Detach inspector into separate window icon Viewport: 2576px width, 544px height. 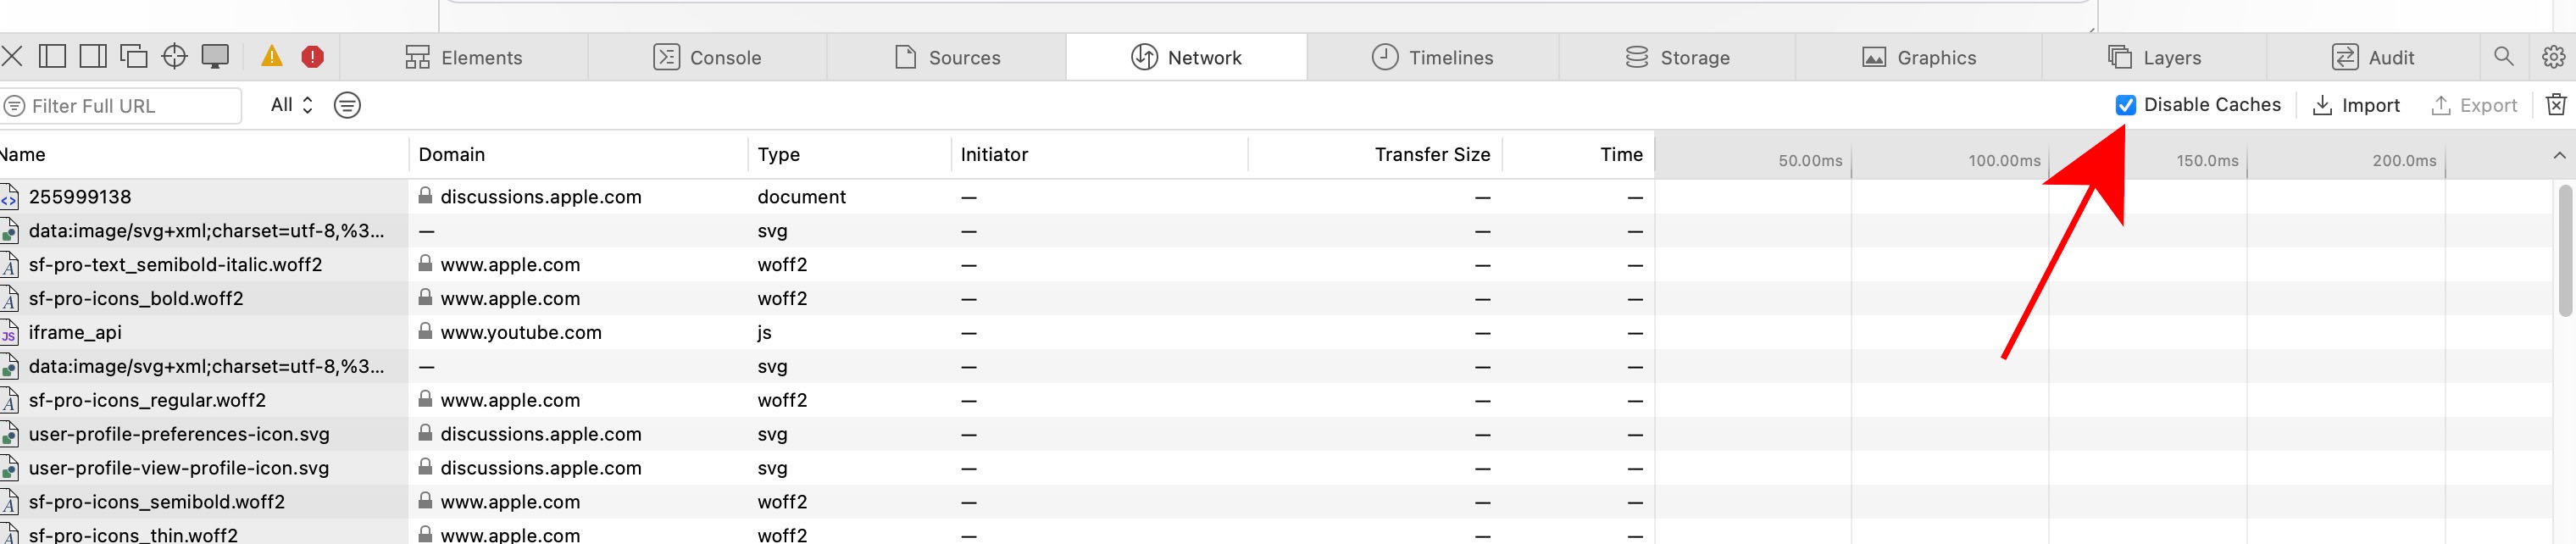click(x=133, y=56)
